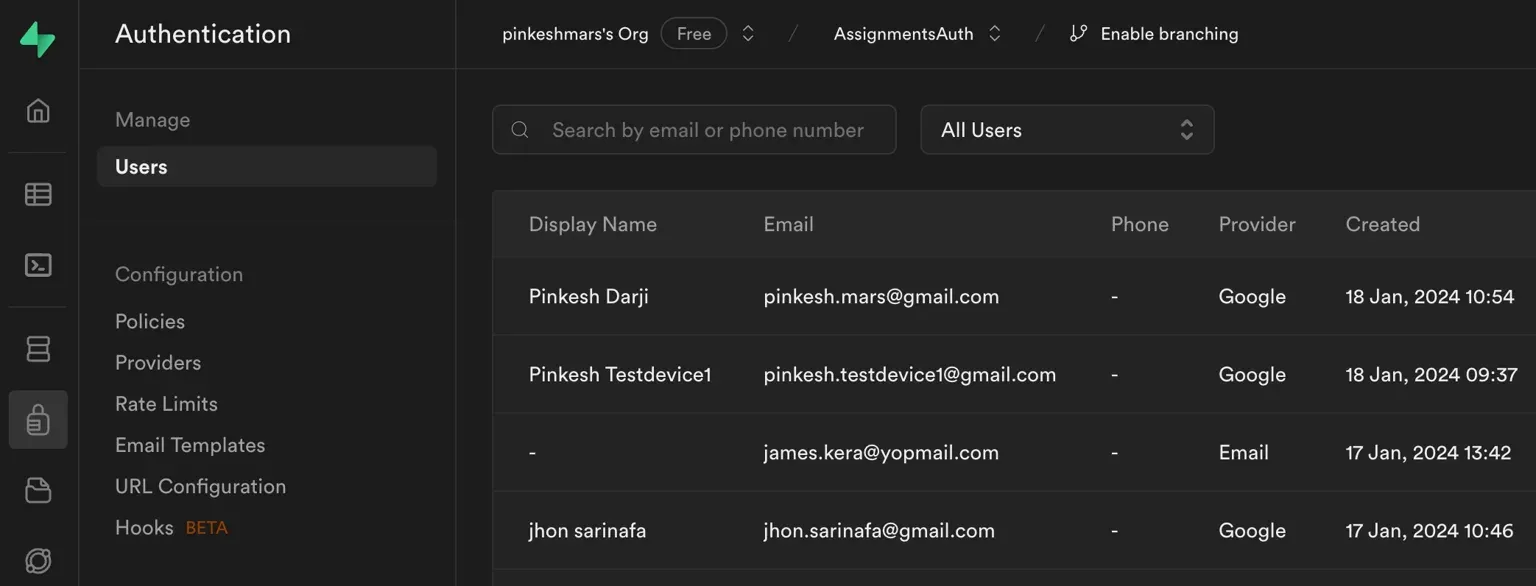
Task: Open the SQL Editor terminal icon
Action: tap(38, 265)
